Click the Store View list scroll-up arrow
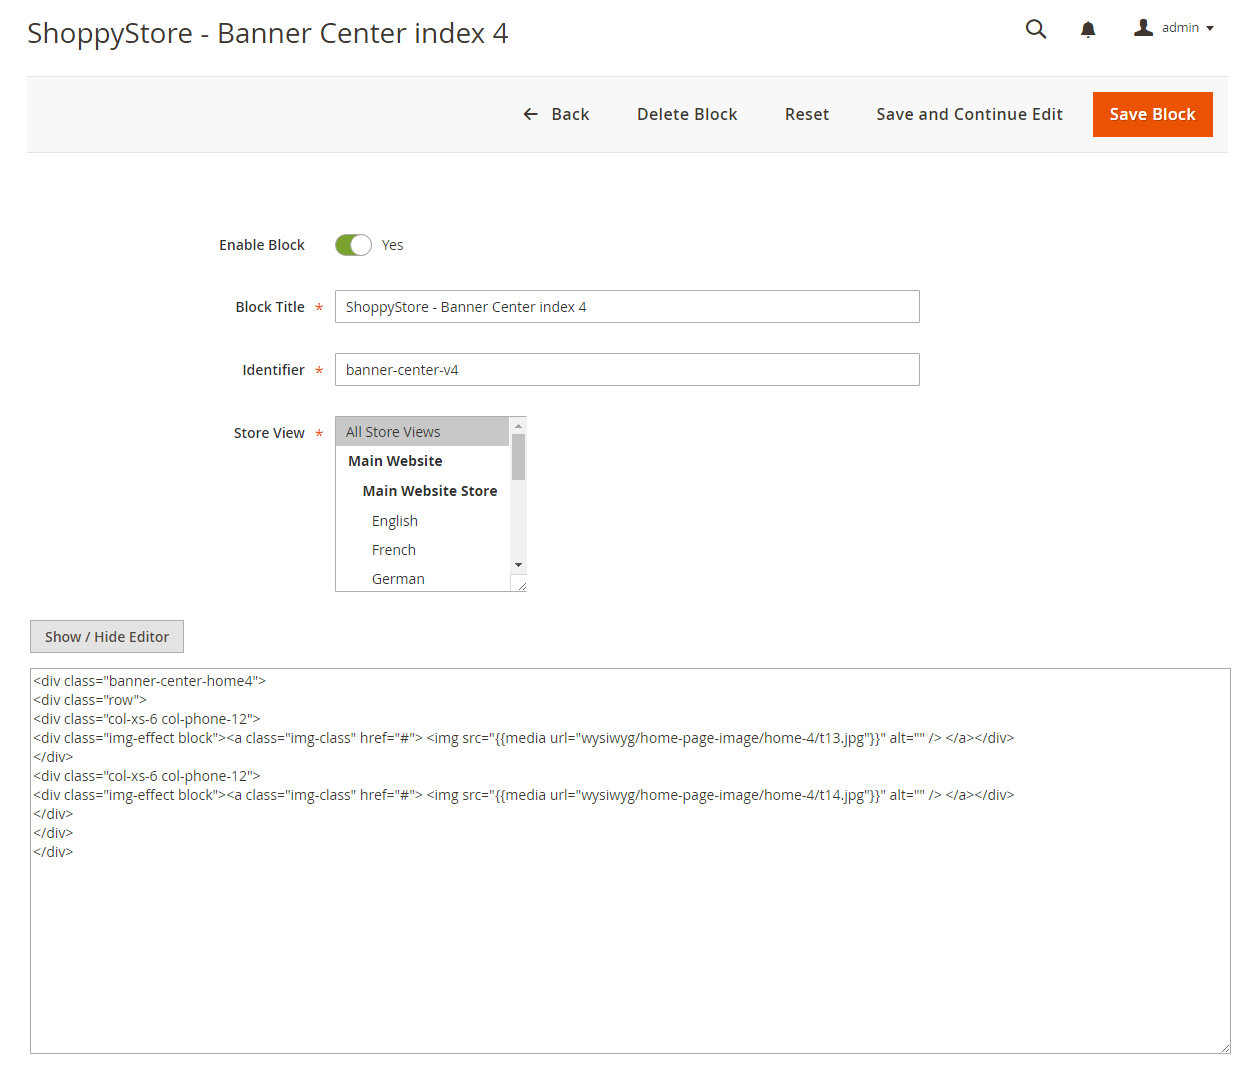 click(x=518, y=426)
